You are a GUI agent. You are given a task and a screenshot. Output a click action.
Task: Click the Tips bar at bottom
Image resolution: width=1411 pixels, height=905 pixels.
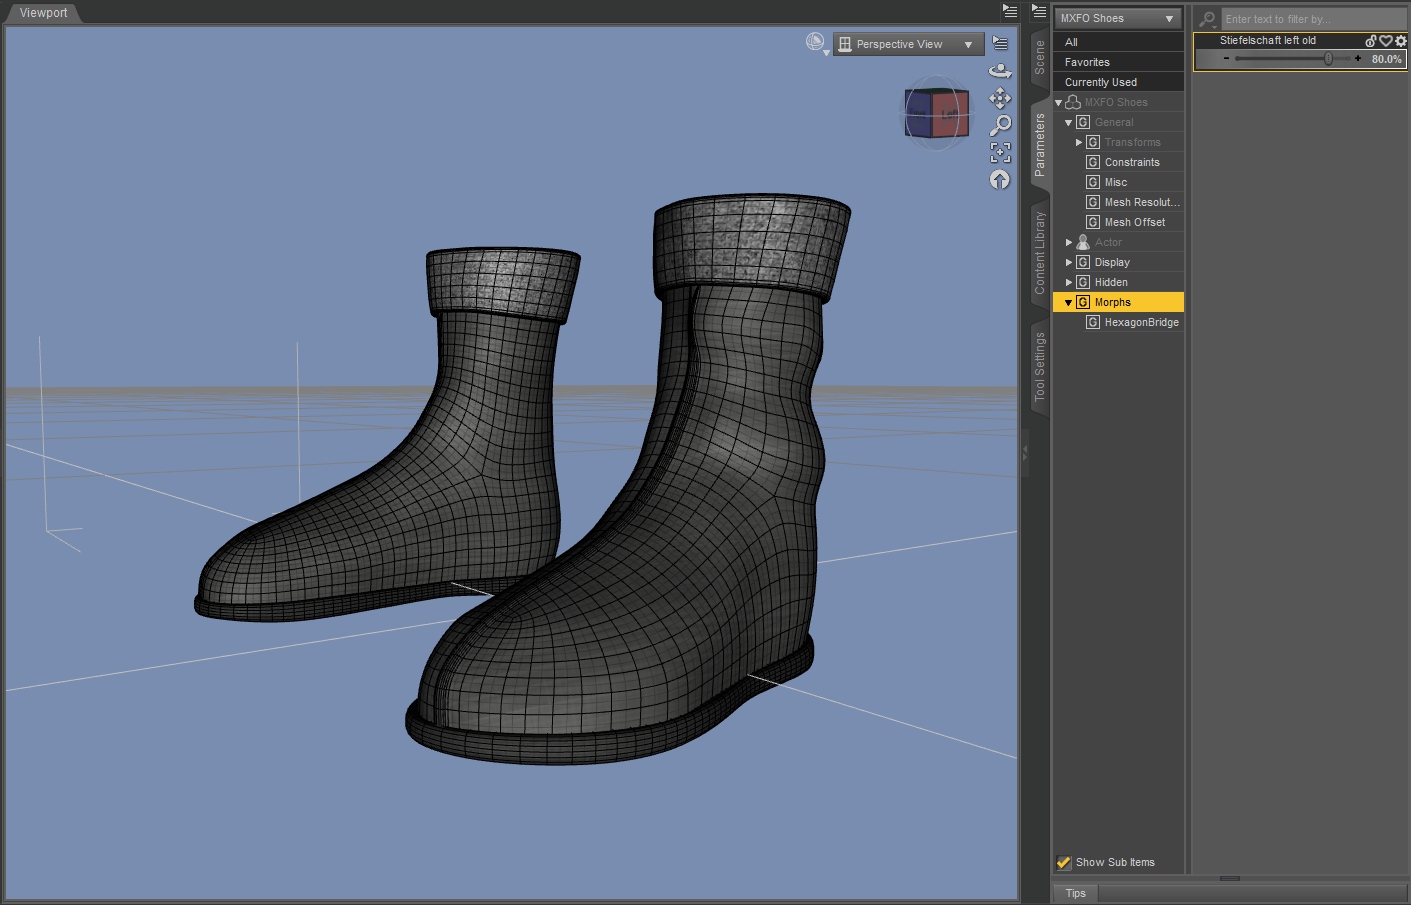[1076, 893]
